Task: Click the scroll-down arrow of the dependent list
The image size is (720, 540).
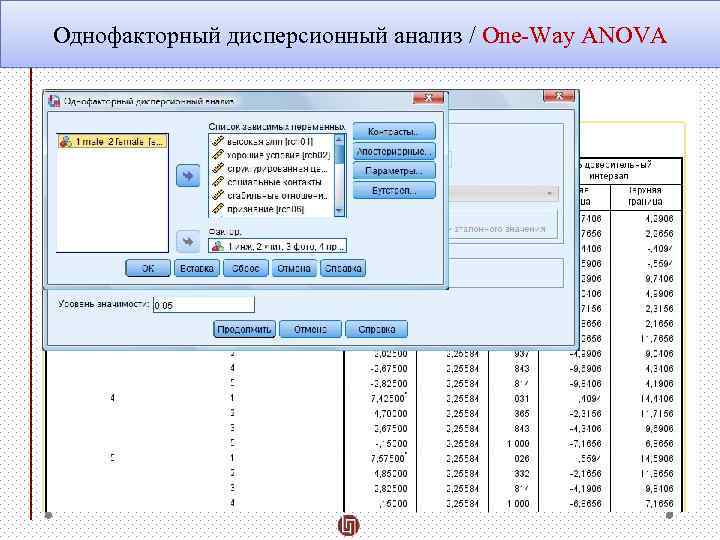Action: (340, 211)
